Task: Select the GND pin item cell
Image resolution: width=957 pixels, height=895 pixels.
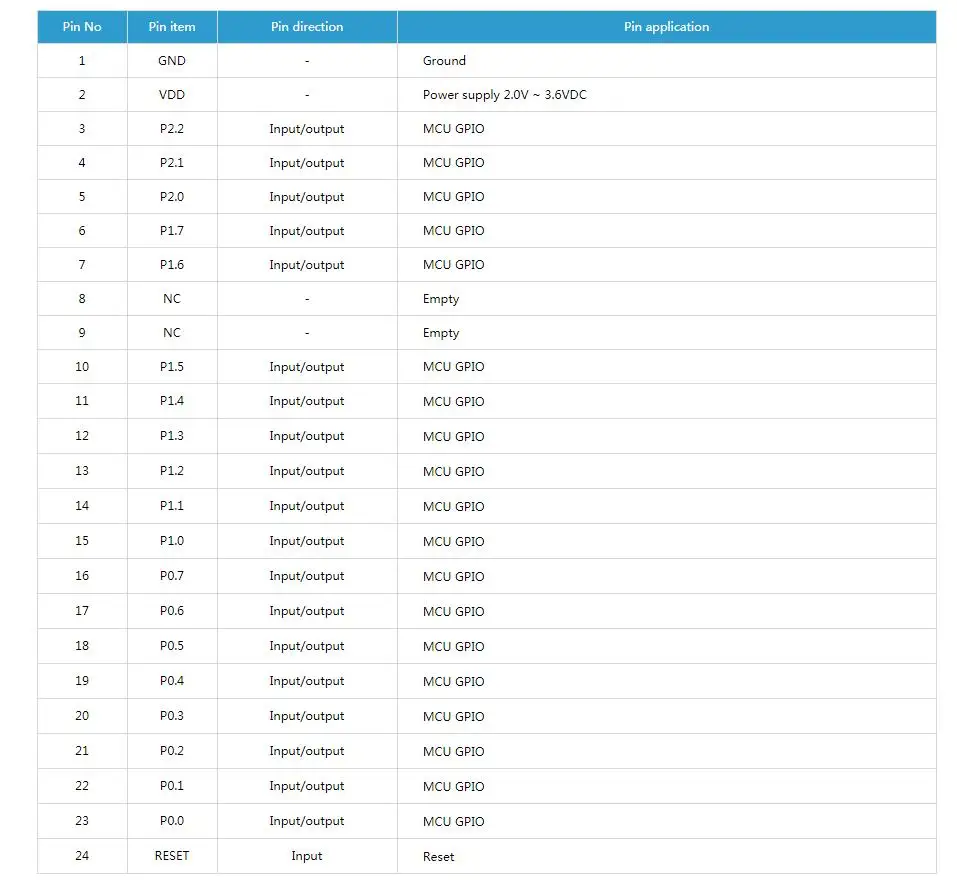Action: (172, 60)
